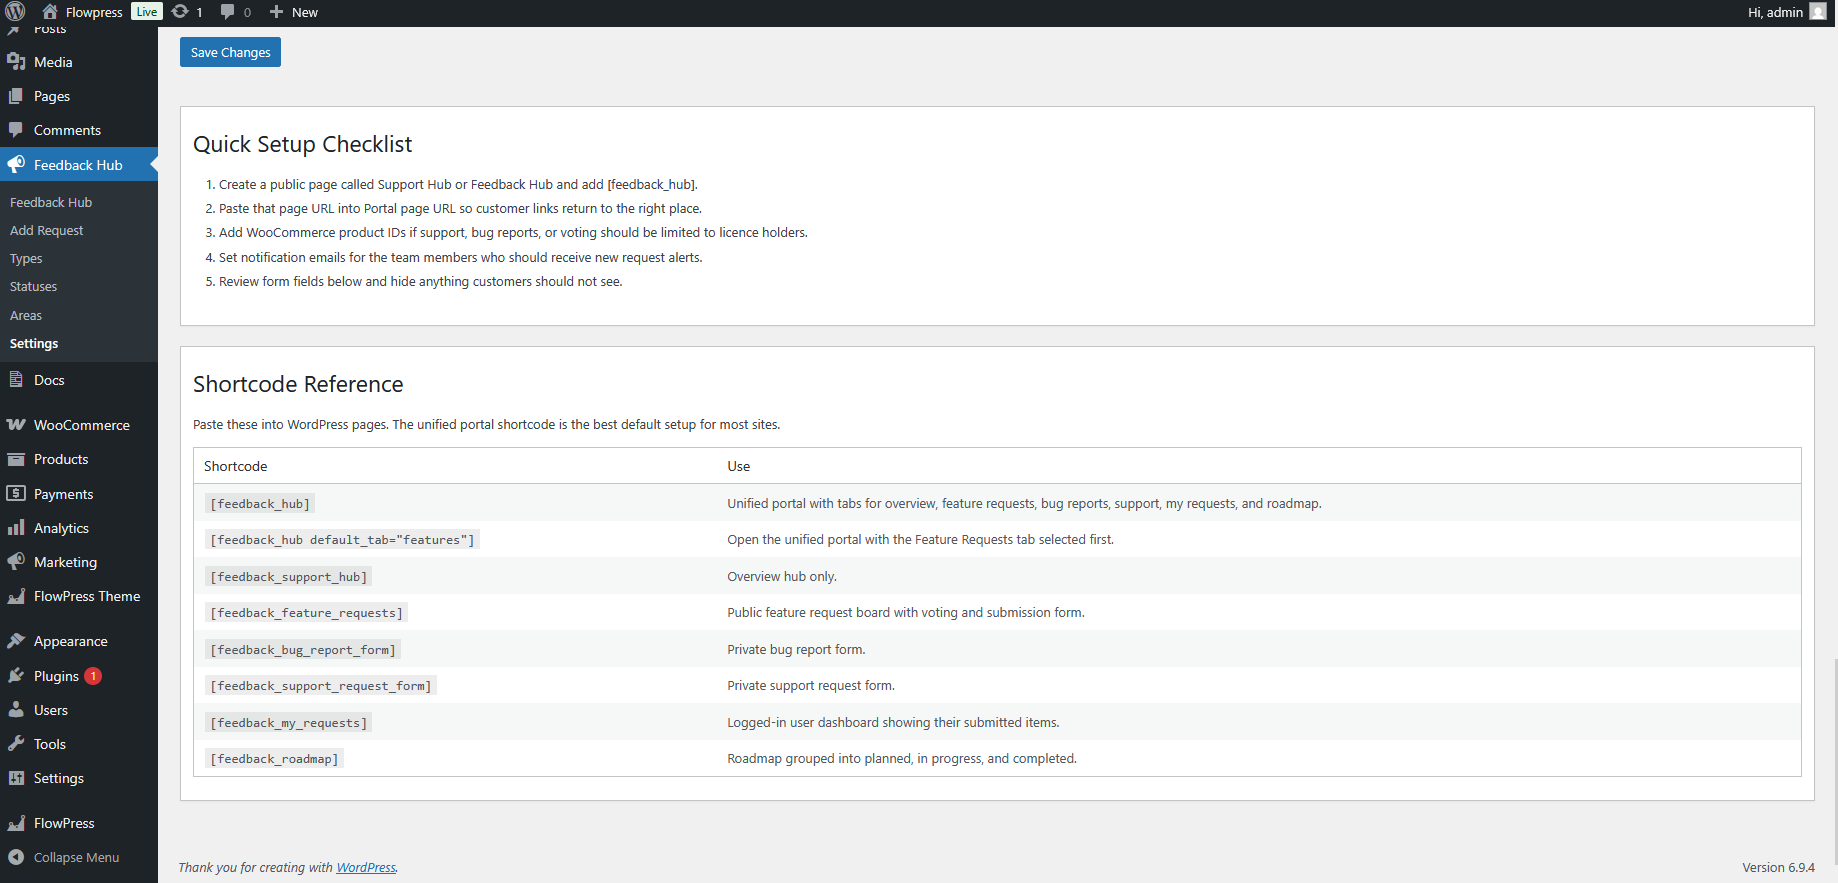The height and width of the screenshot is (883, 1838).
Task: Click the Settings sliders icon in sidebar
Action: [16, 778]
